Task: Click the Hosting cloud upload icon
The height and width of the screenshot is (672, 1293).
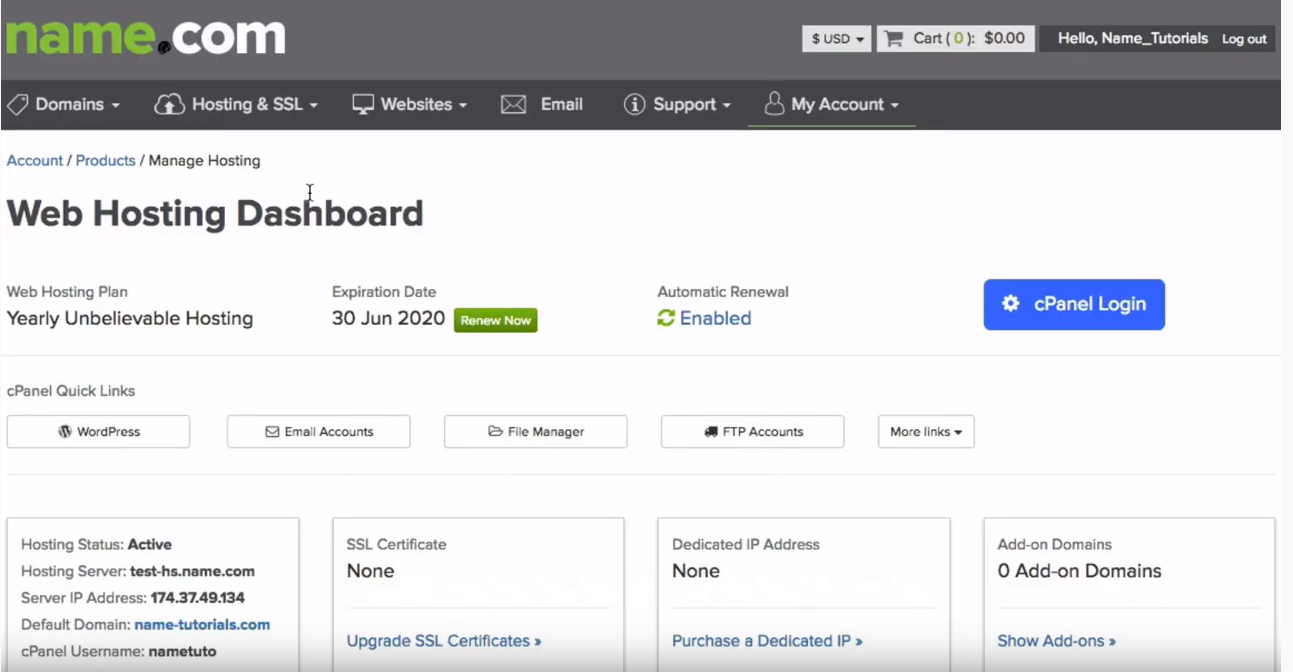Action: [x=169, y=104]
